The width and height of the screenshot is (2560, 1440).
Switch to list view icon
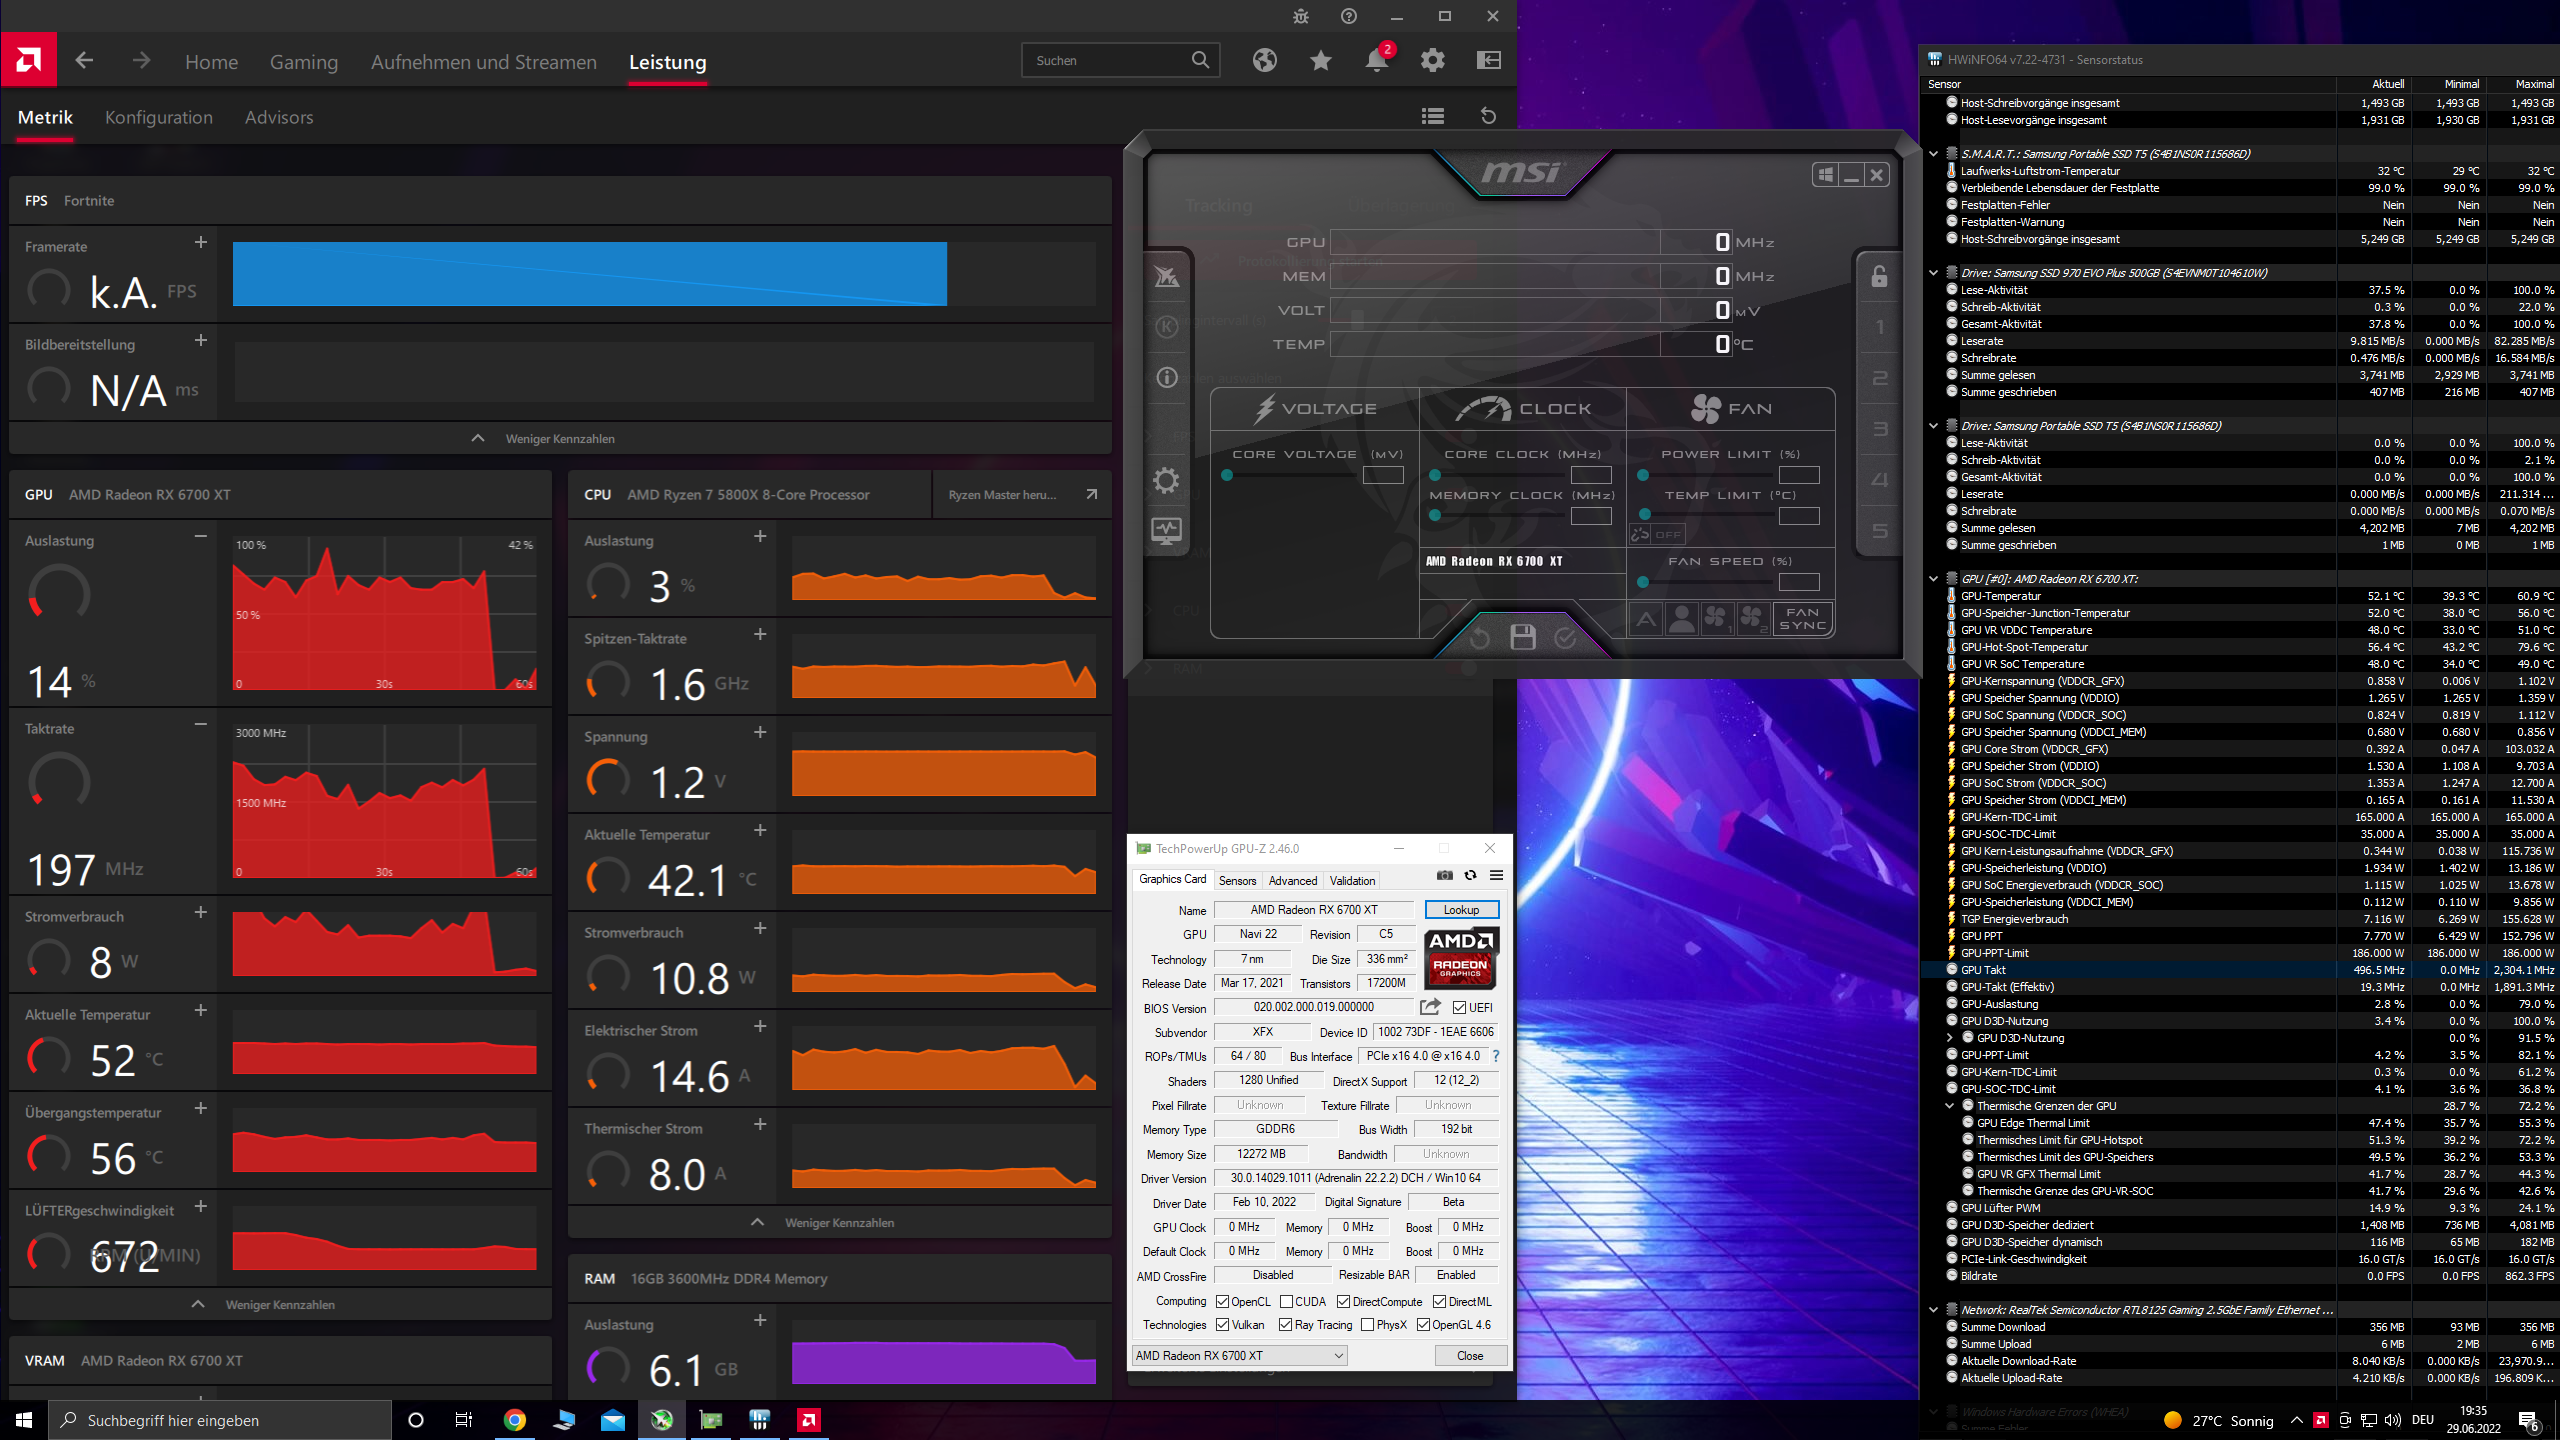coord(1432,116)
